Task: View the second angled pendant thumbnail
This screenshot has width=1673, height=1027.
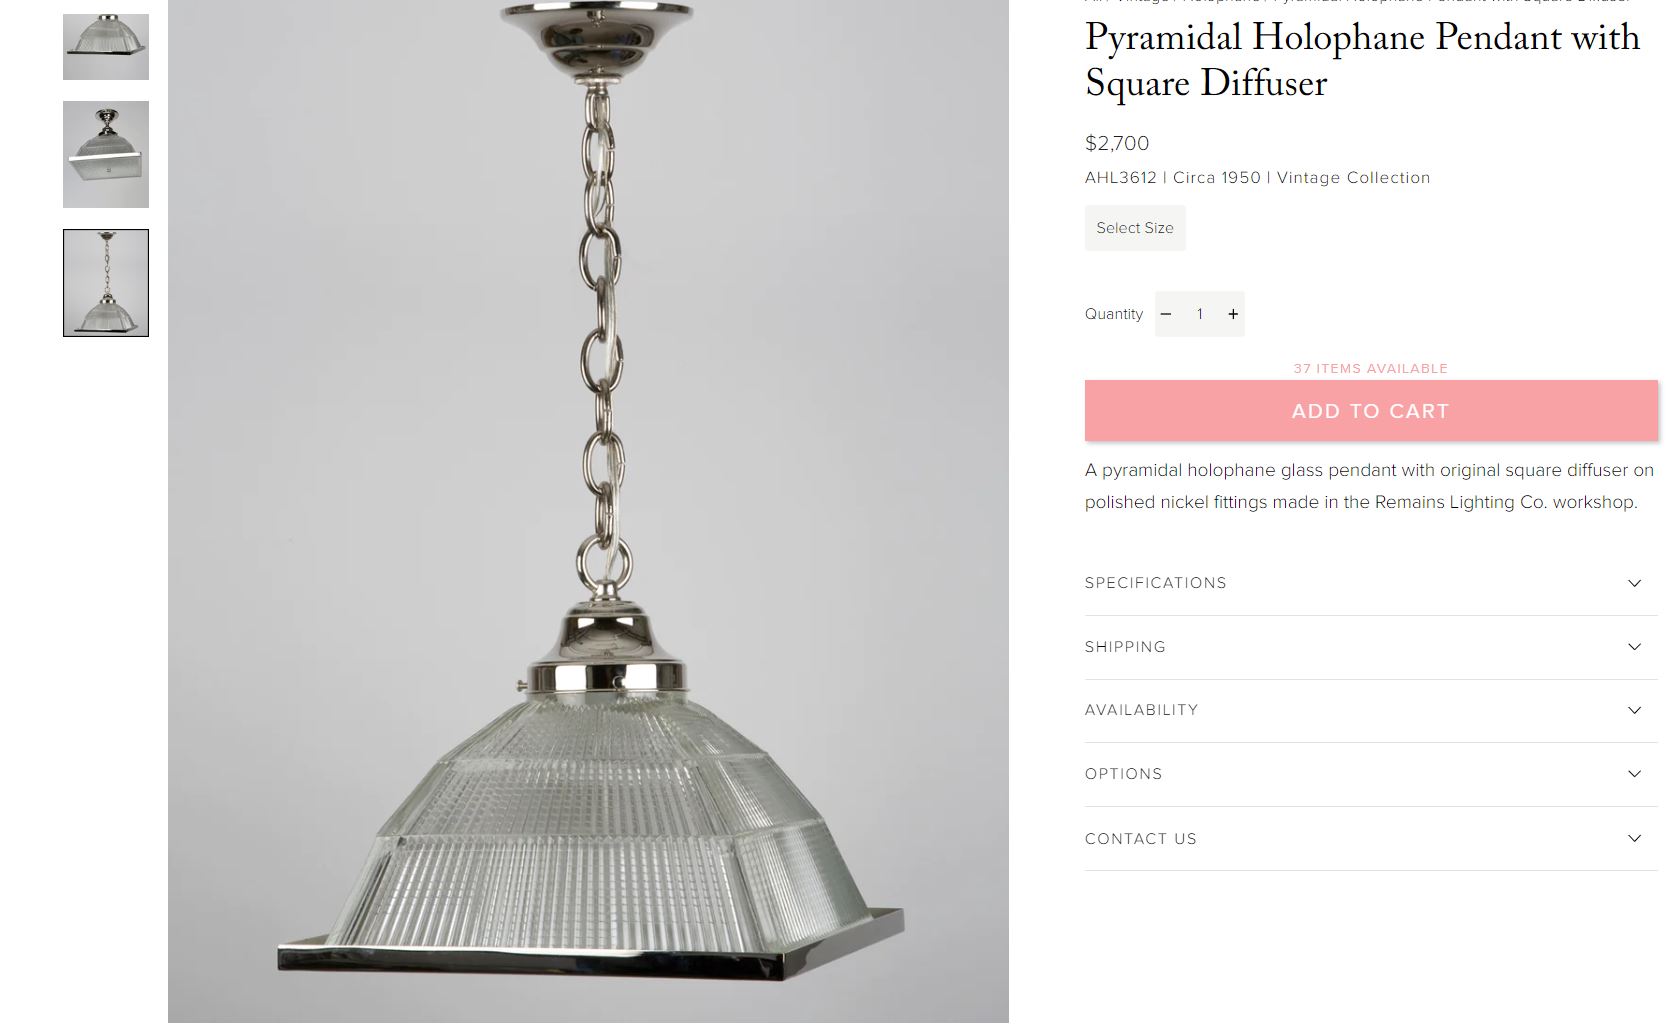Action: (106, 154)
